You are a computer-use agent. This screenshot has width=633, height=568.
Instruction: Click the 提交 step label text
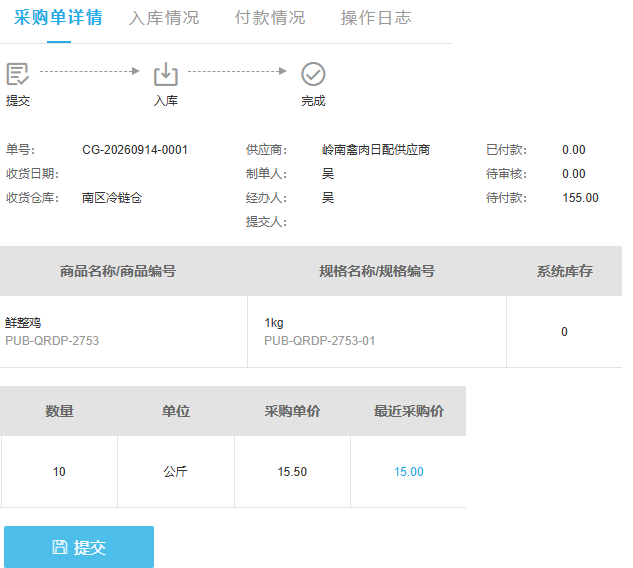18,101
